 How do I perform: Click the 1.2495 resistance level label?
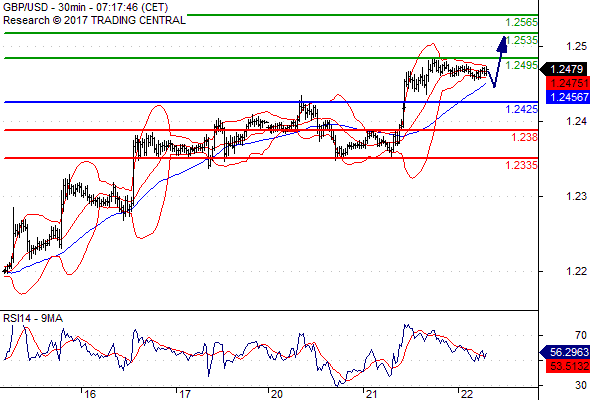pyautogui.click(x=521, y=65)
